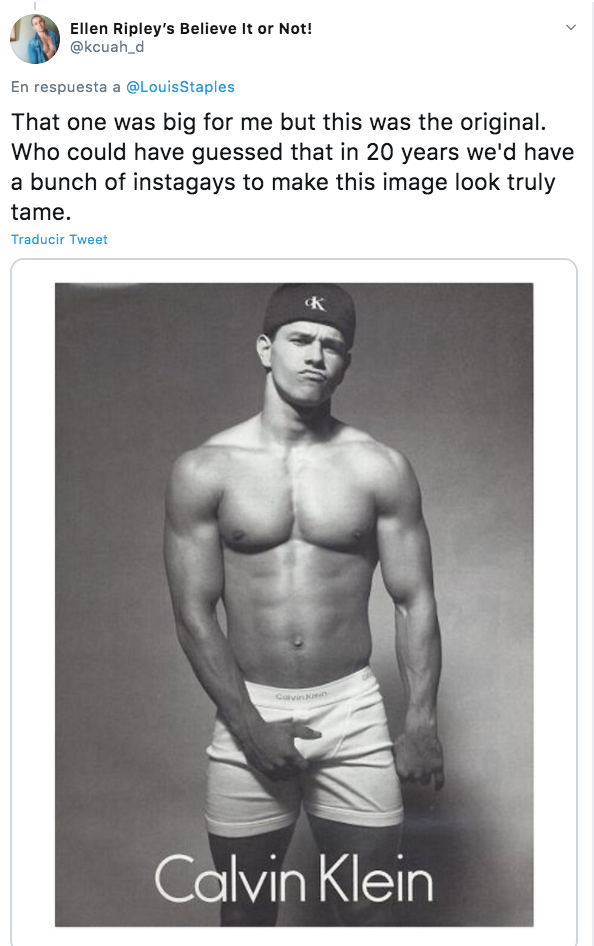The height and width of the screenshot is (946, 594).
Task: Click the large Calvin Klein wordmark in image
Action: (x=294, y=878)
